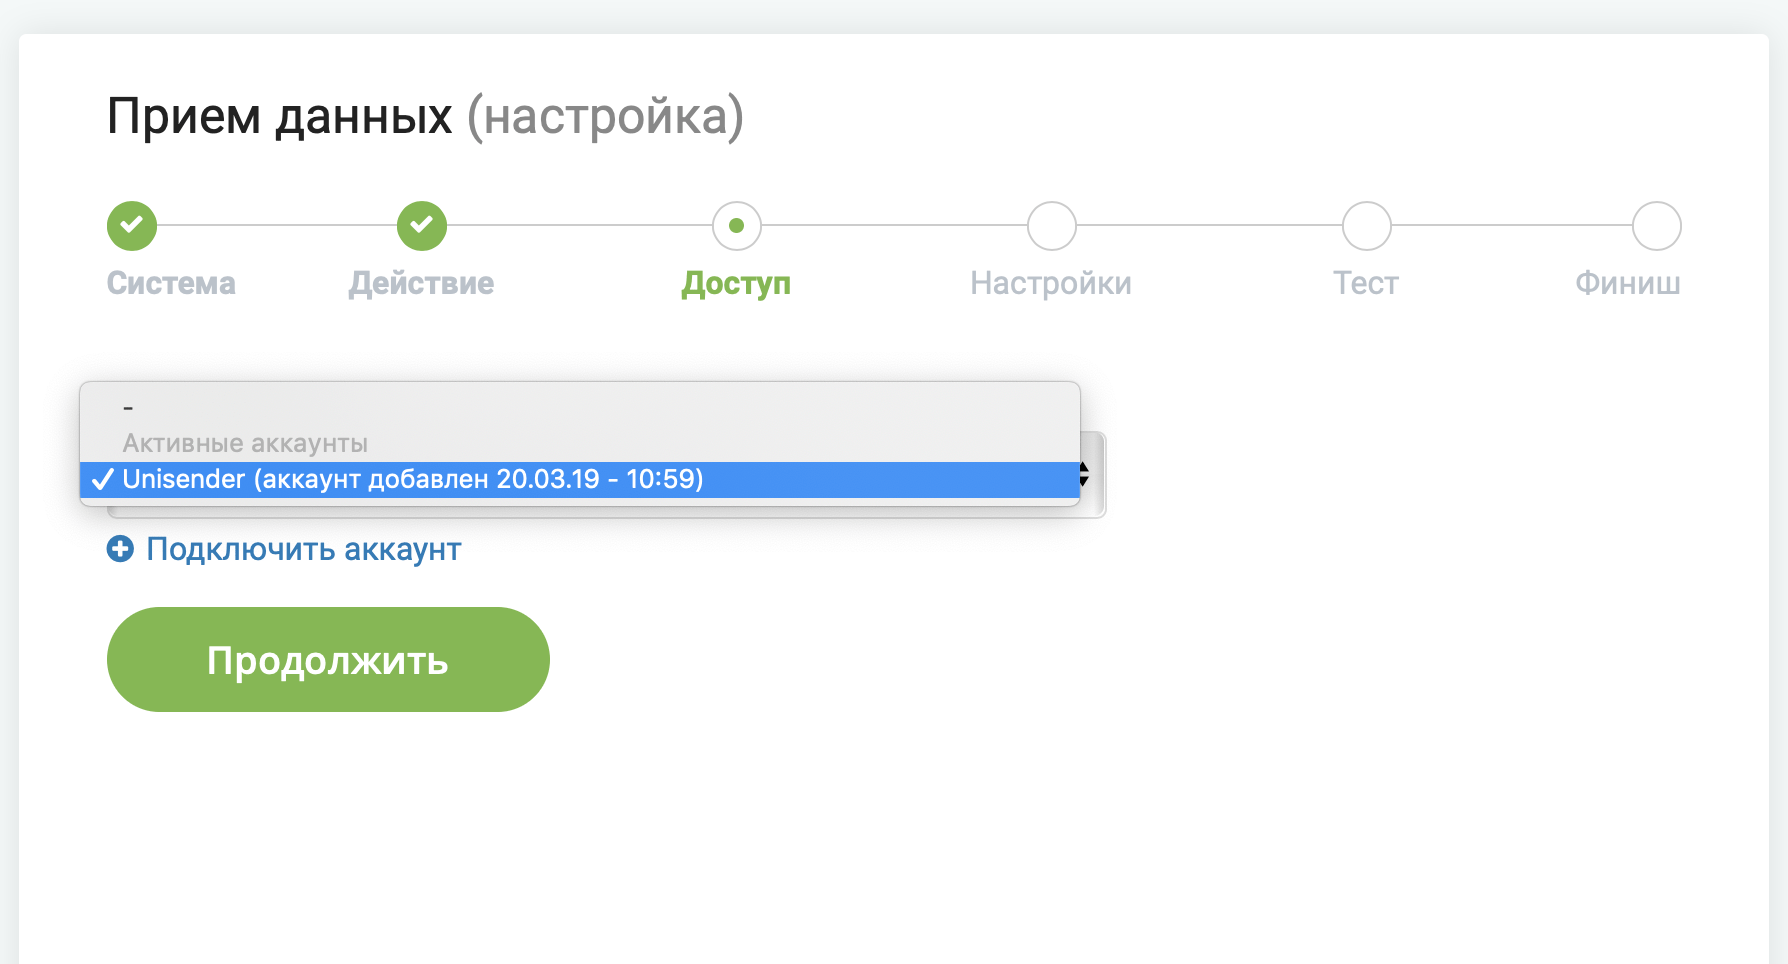Screen dimensions: 1788x964
Task: Click the plus icon beside Подключить аккаунт
Action: [120, 549]
